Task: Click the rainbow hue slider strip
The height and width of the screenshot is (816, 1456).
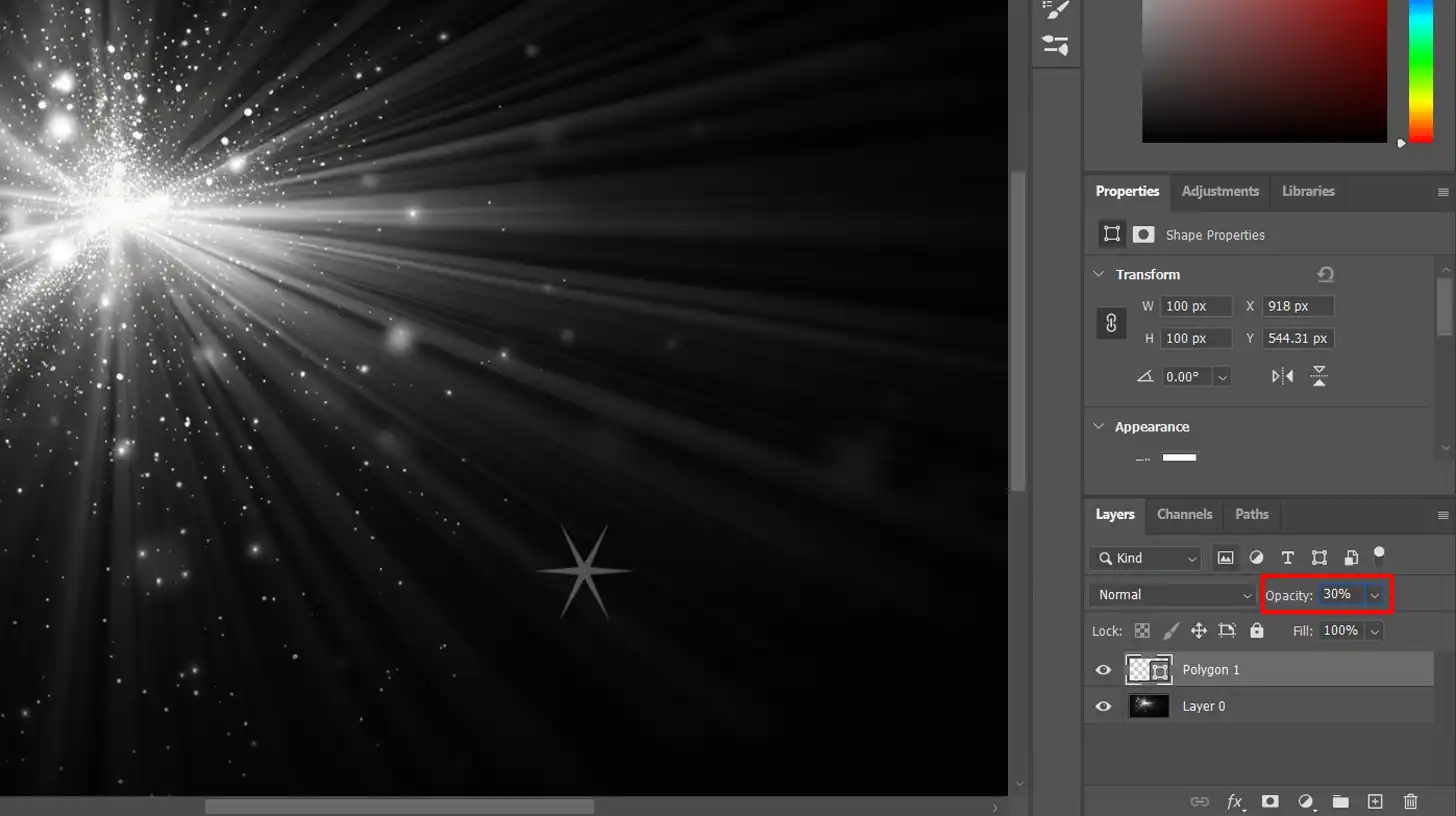Action: point(1421,70)
